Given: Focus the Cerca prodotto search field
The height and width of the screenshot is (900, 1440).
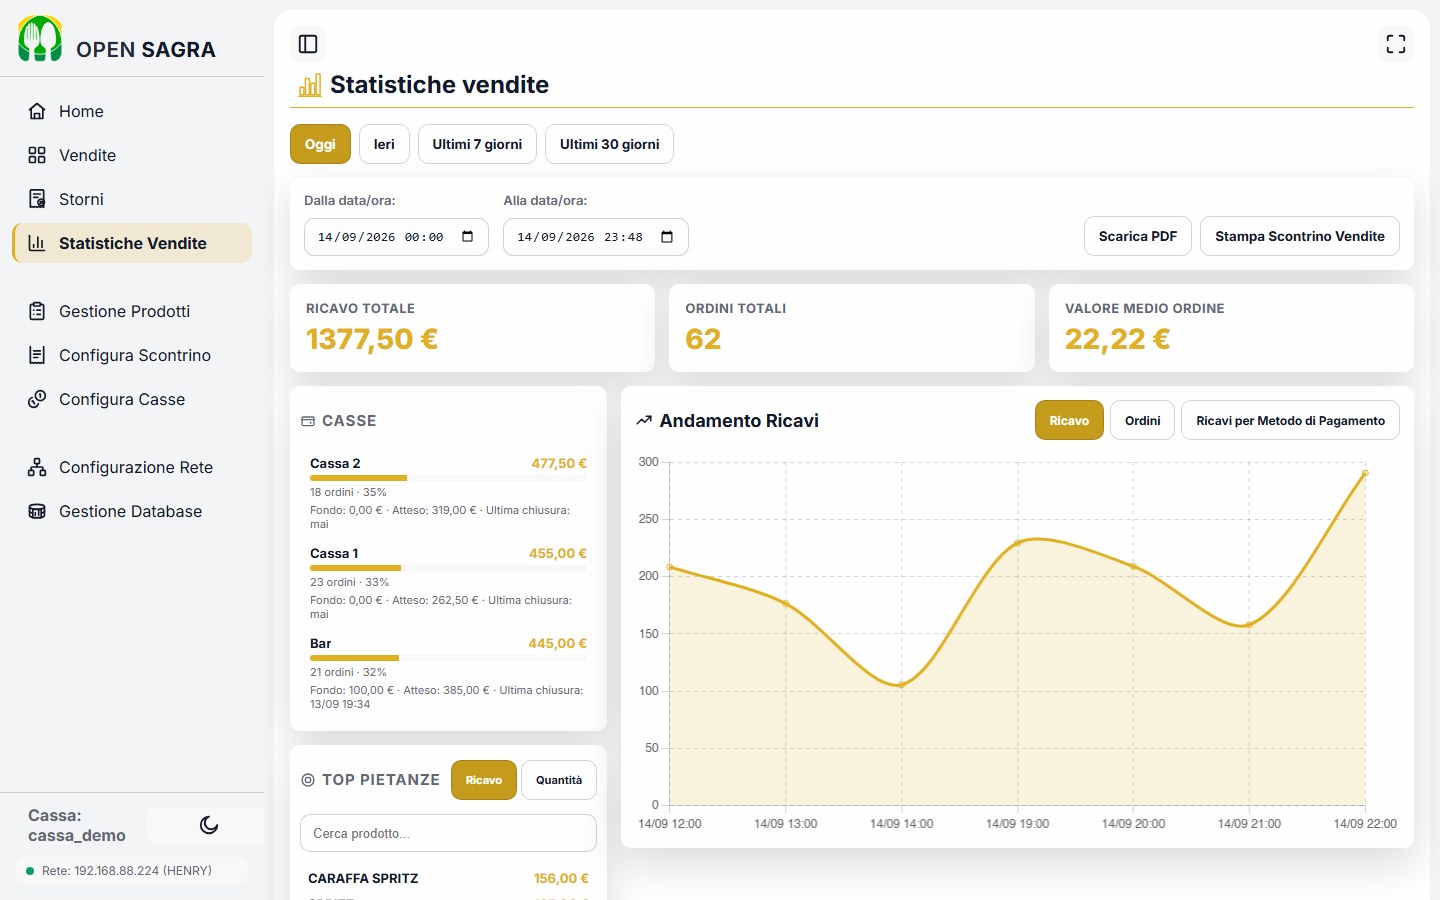Looking at the screenshot, I should [448, 833].
